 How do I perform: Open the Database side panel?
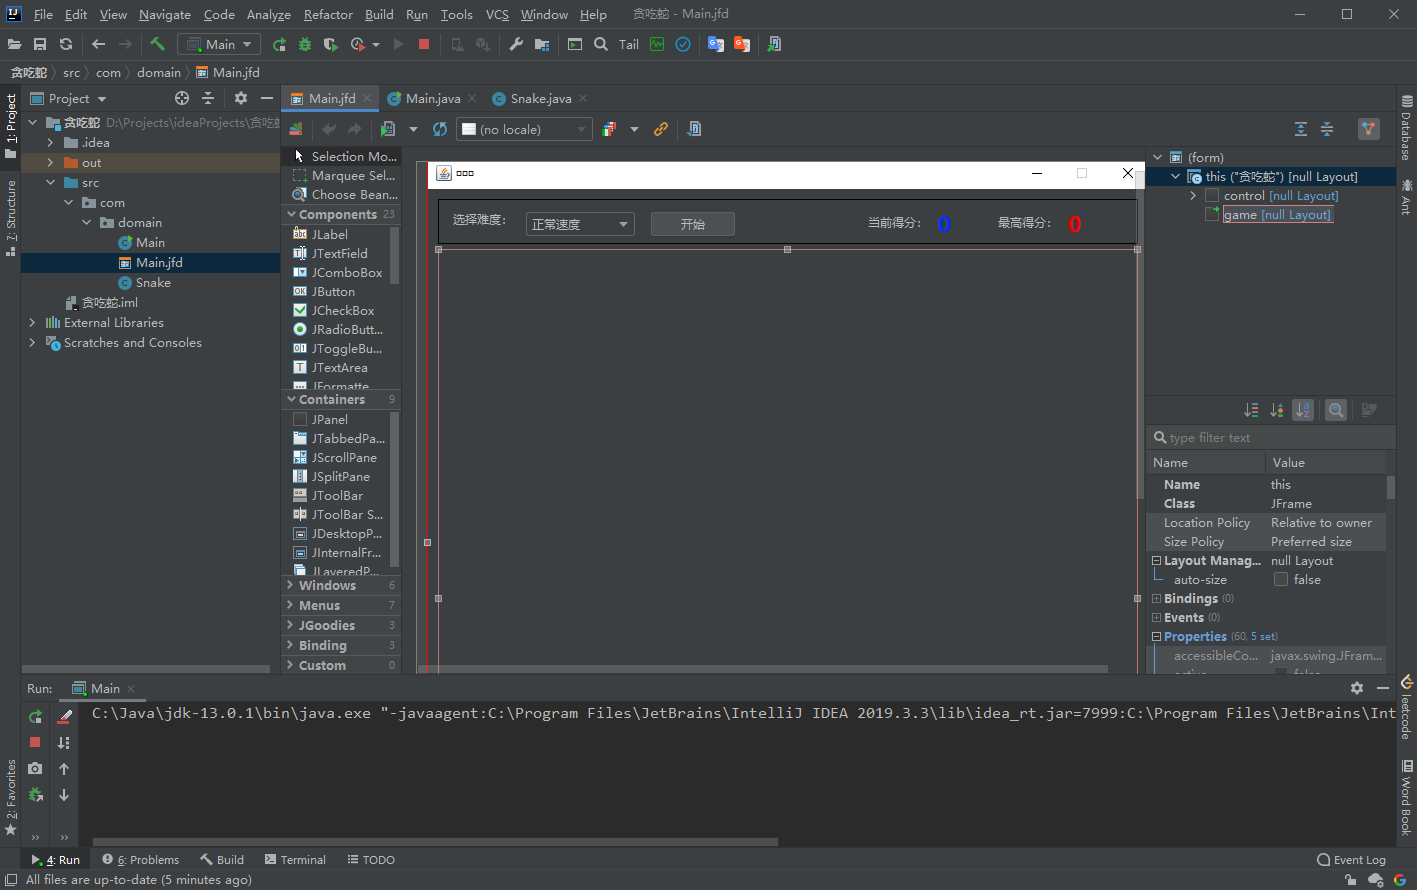point(1406,128)
